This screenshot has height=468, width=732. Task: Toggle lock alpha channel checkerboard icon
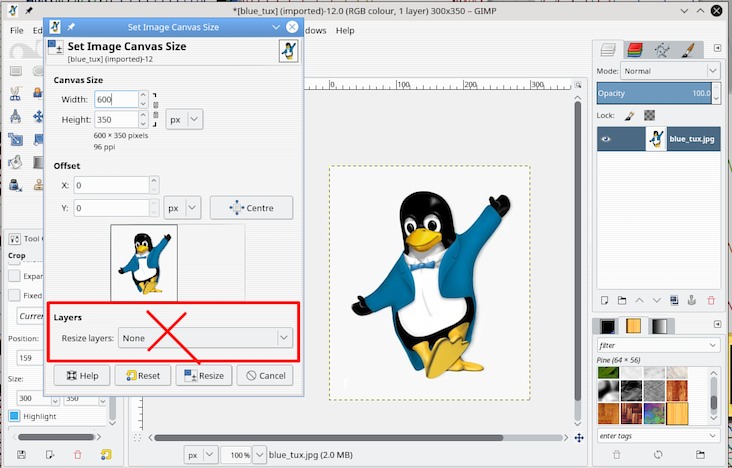point(649,115)
